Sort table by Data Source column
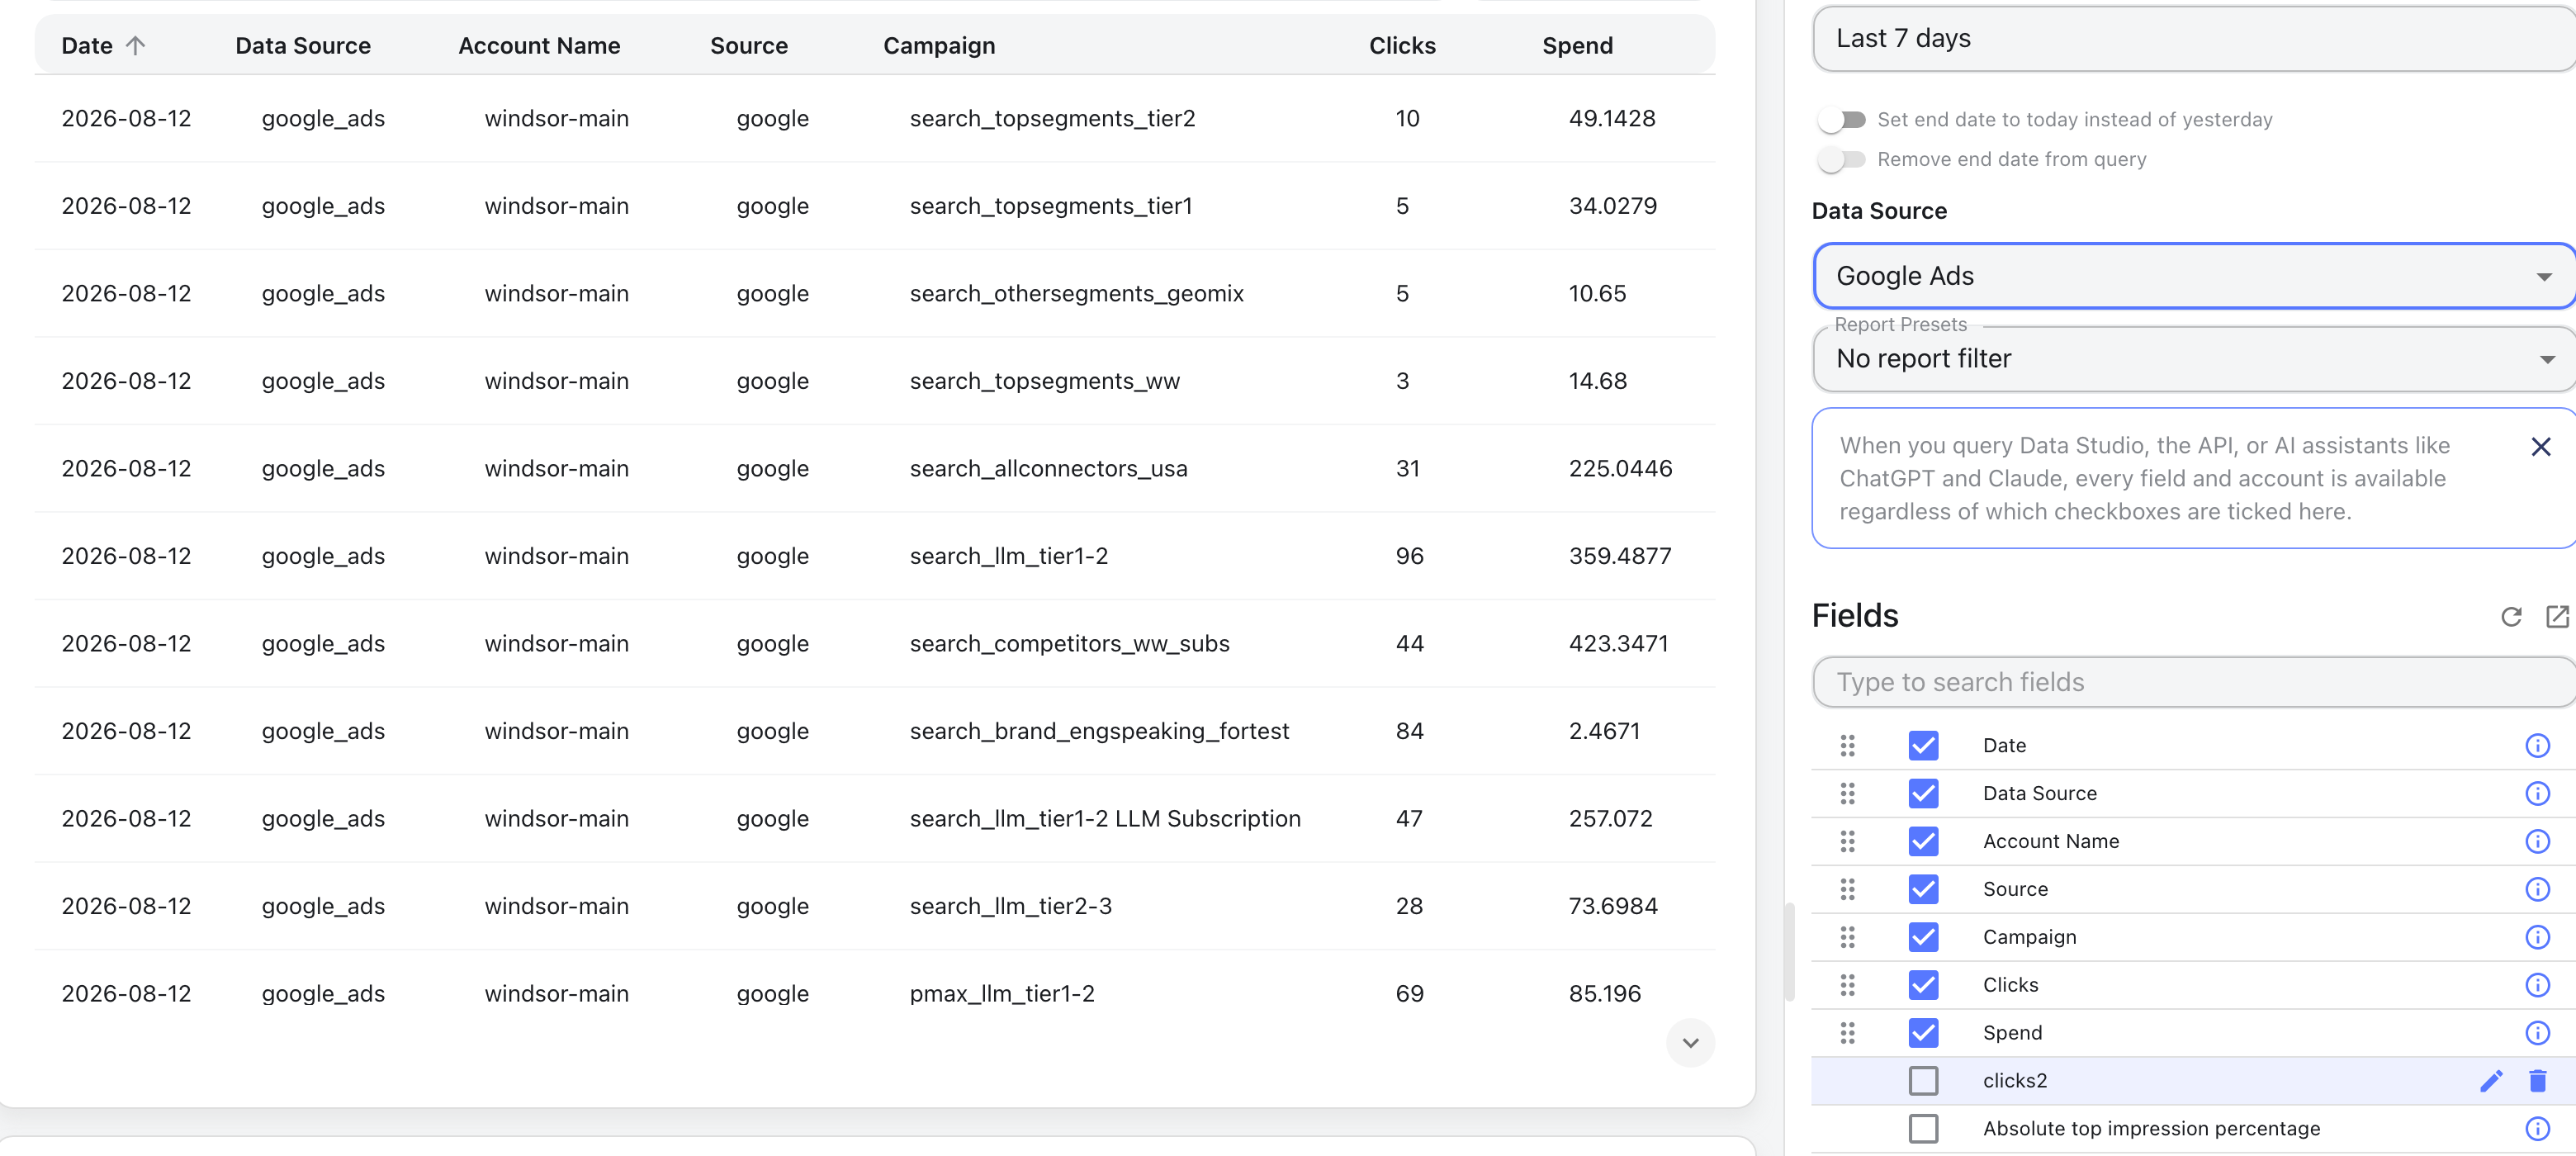The height and width of the screenshot is (1156, 2576). (x=303, y=46)
